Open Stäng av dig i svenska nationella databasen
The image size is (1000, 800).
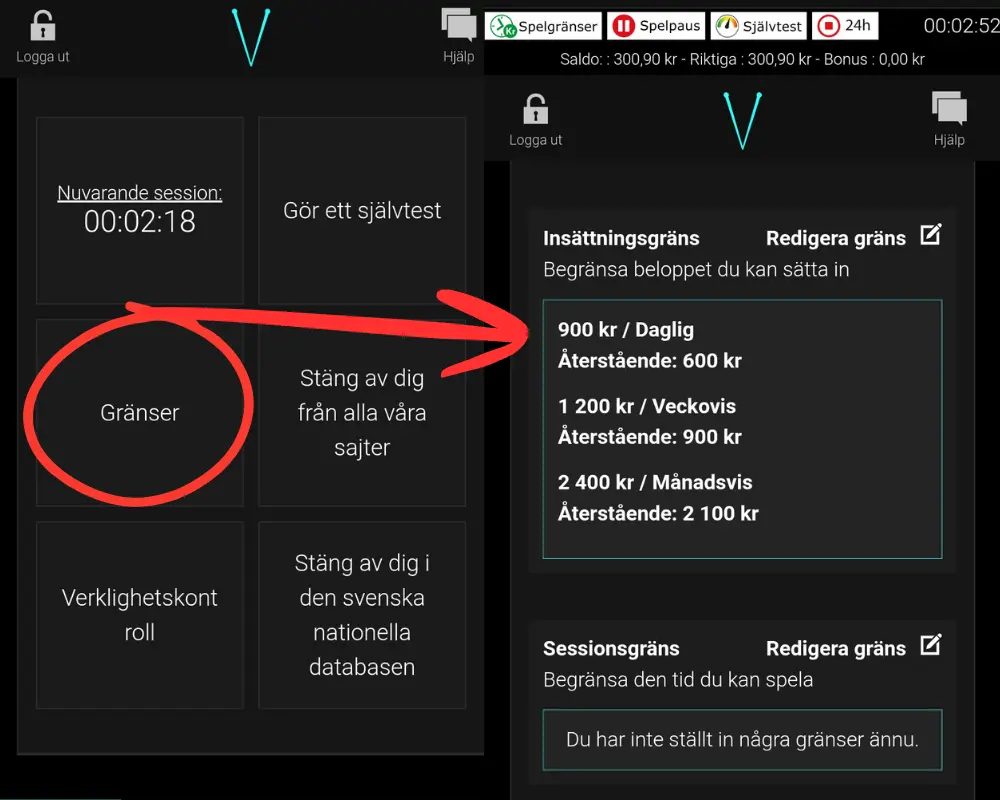click(x=362, y=615)
